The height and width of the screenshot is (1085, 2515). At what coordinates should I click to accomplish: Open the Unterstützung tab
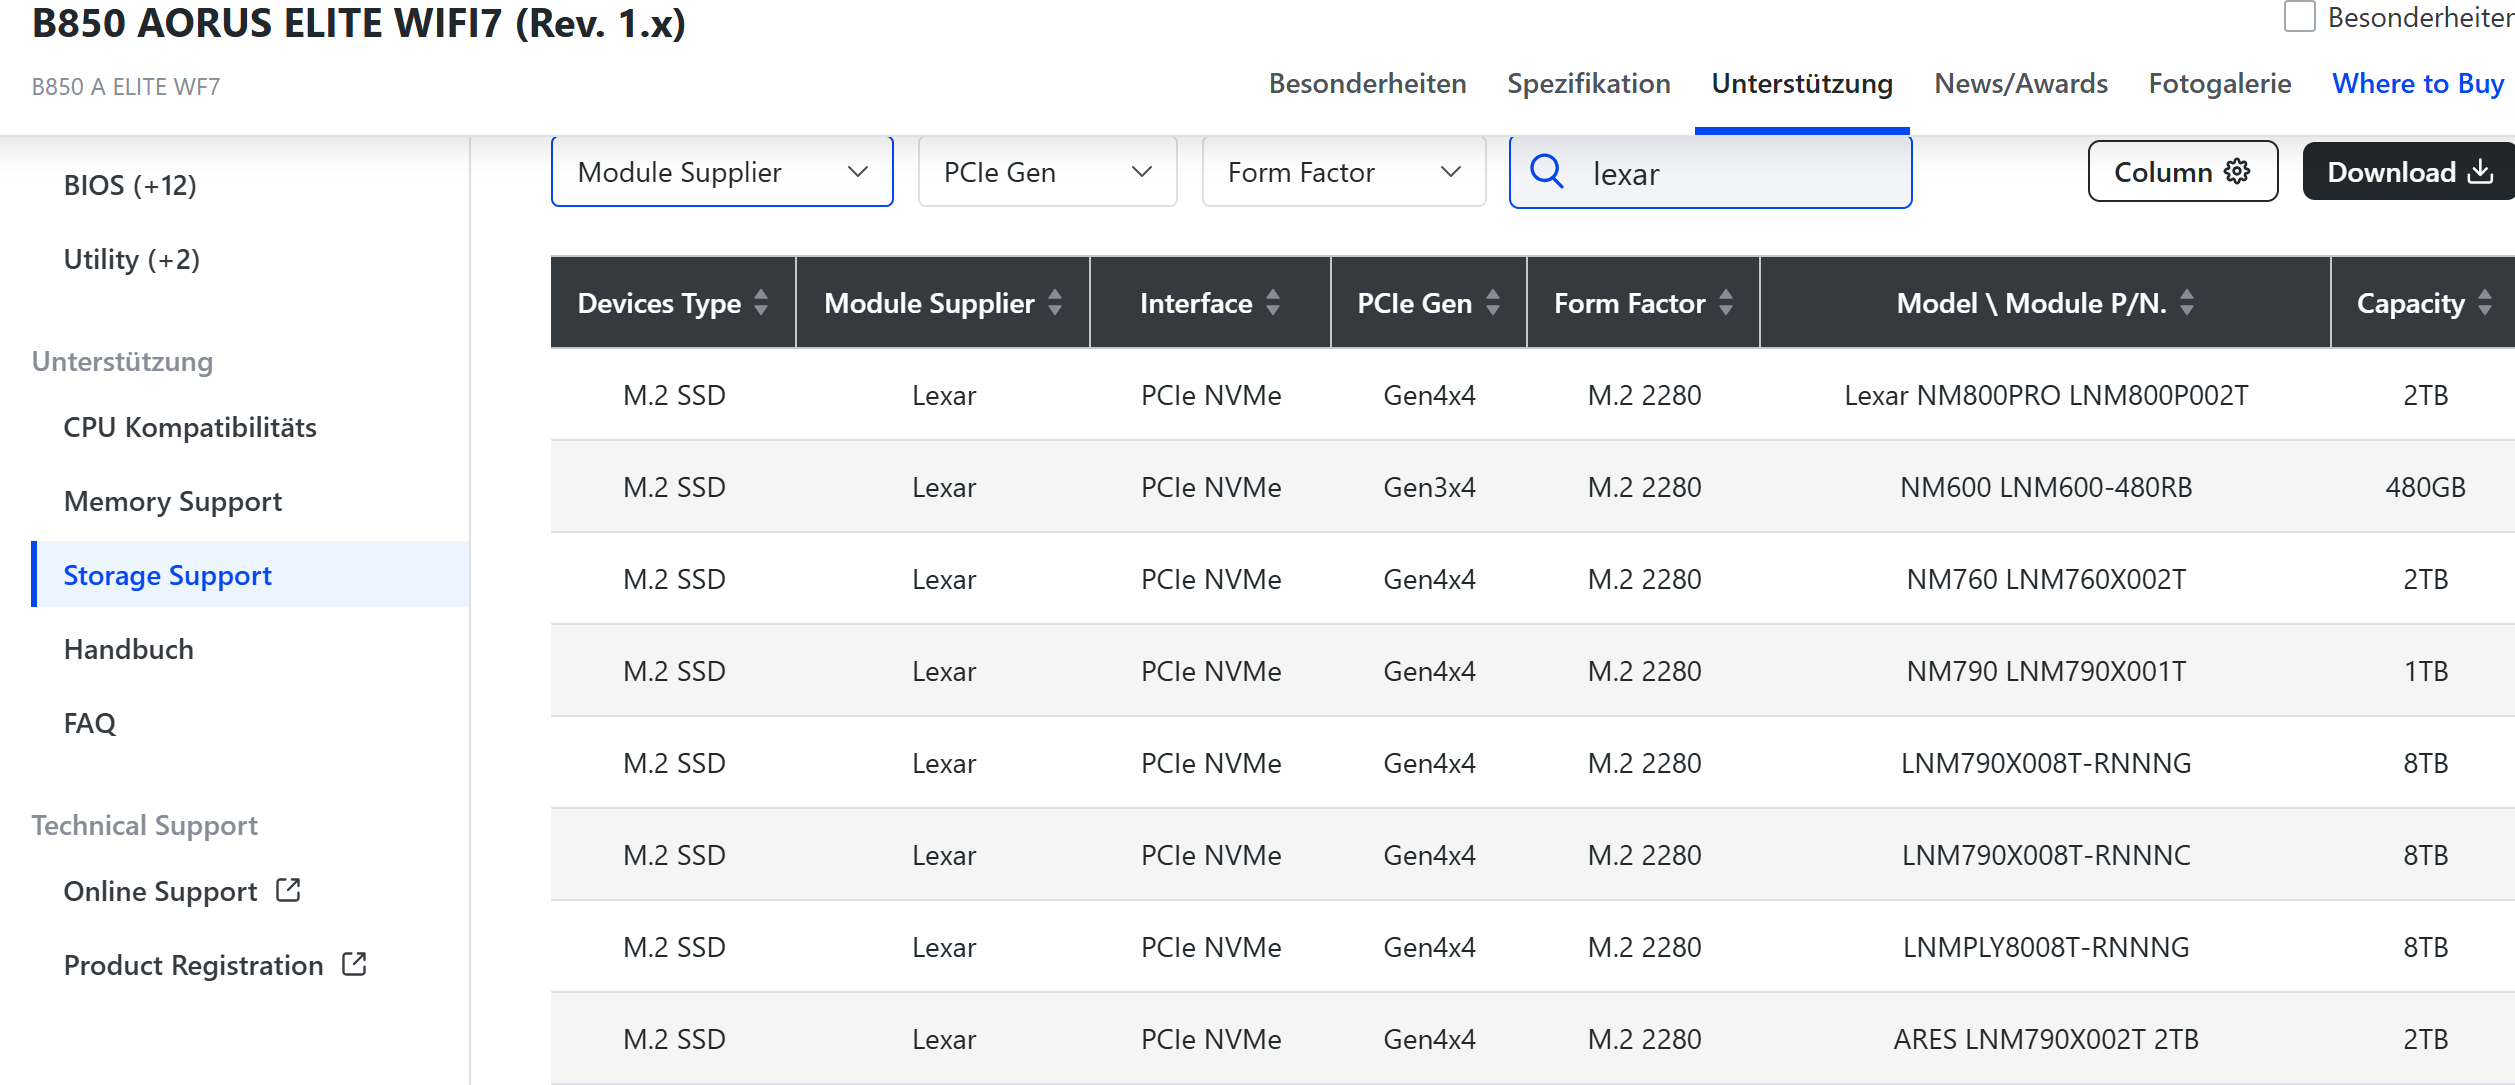click(x=1802, y=84)
